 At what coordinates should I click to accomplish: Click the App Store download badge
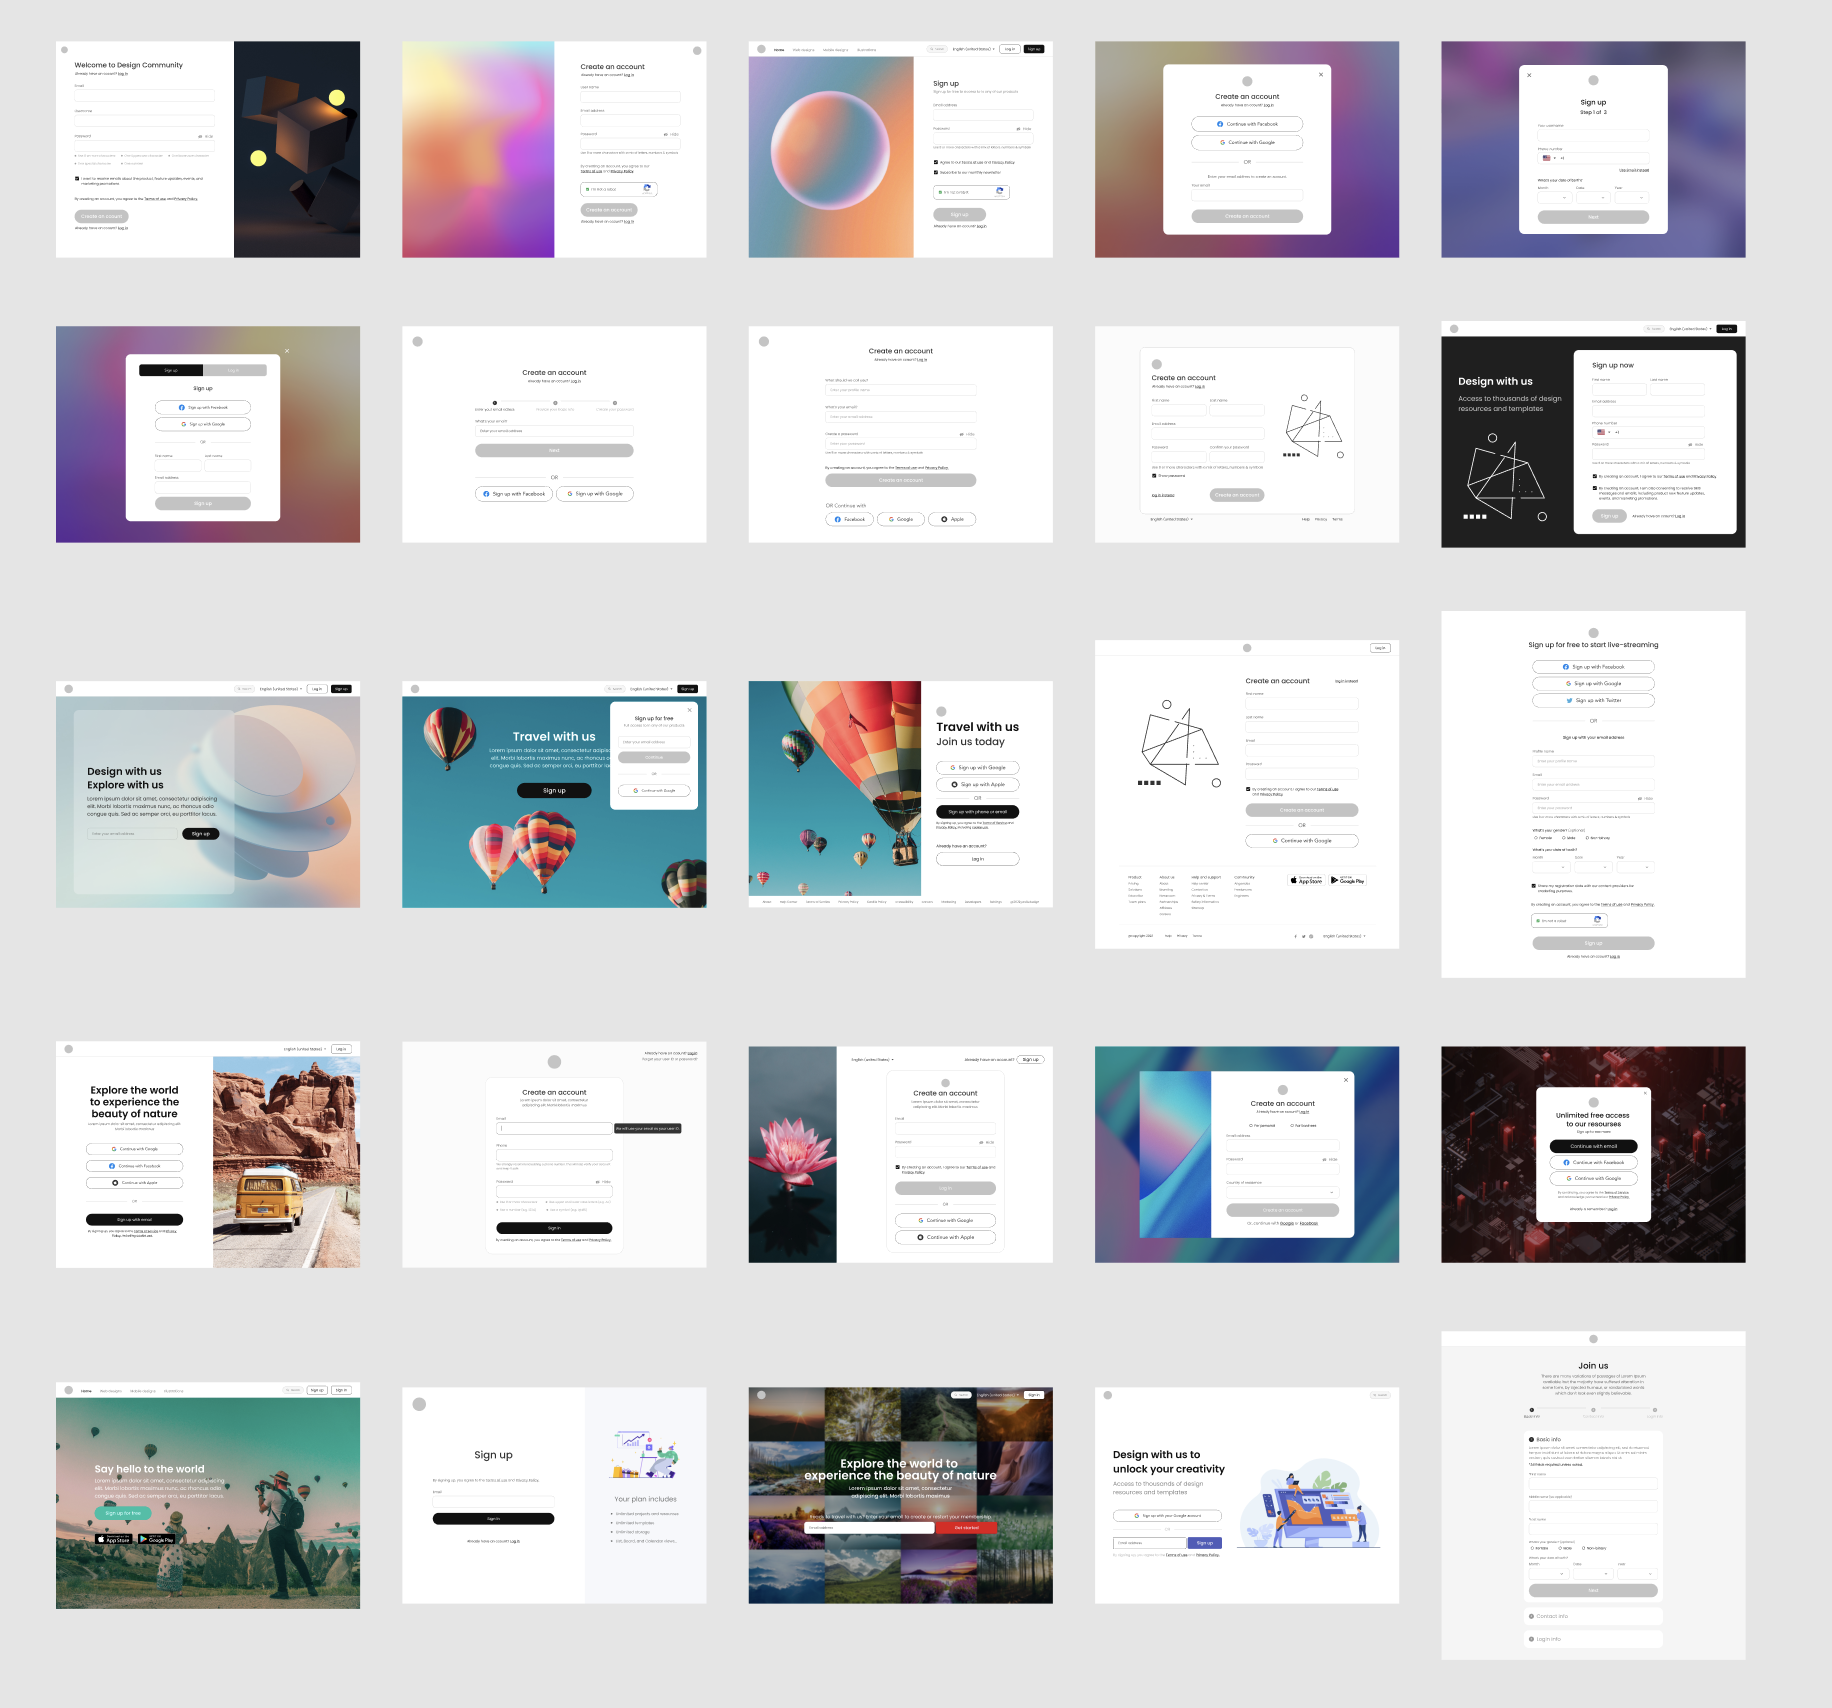click(1306, 880)
